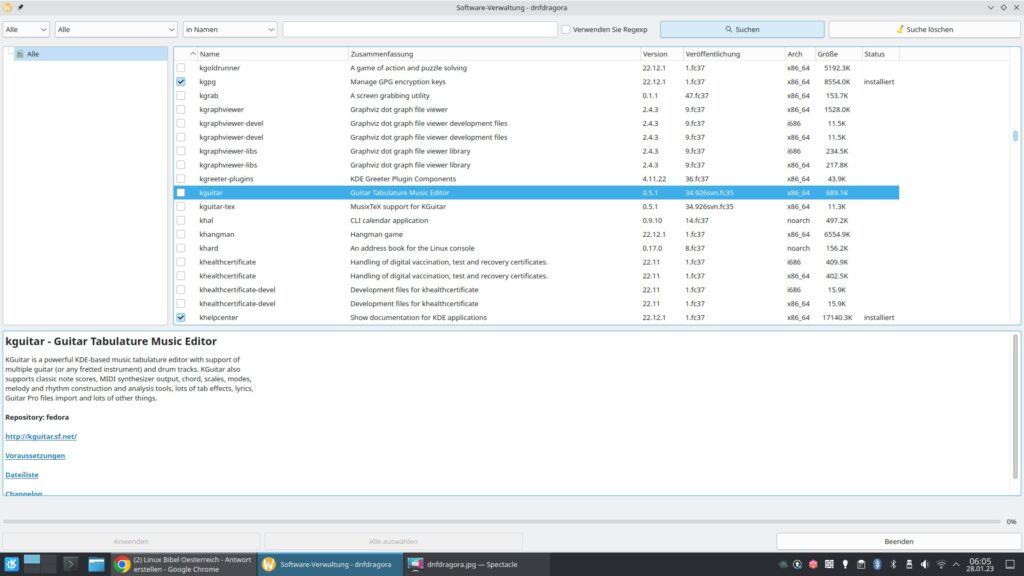This screenshot has height=576, width=1024.
Task: Open the virtual desktop pager
Action: [x=40, y=564]
